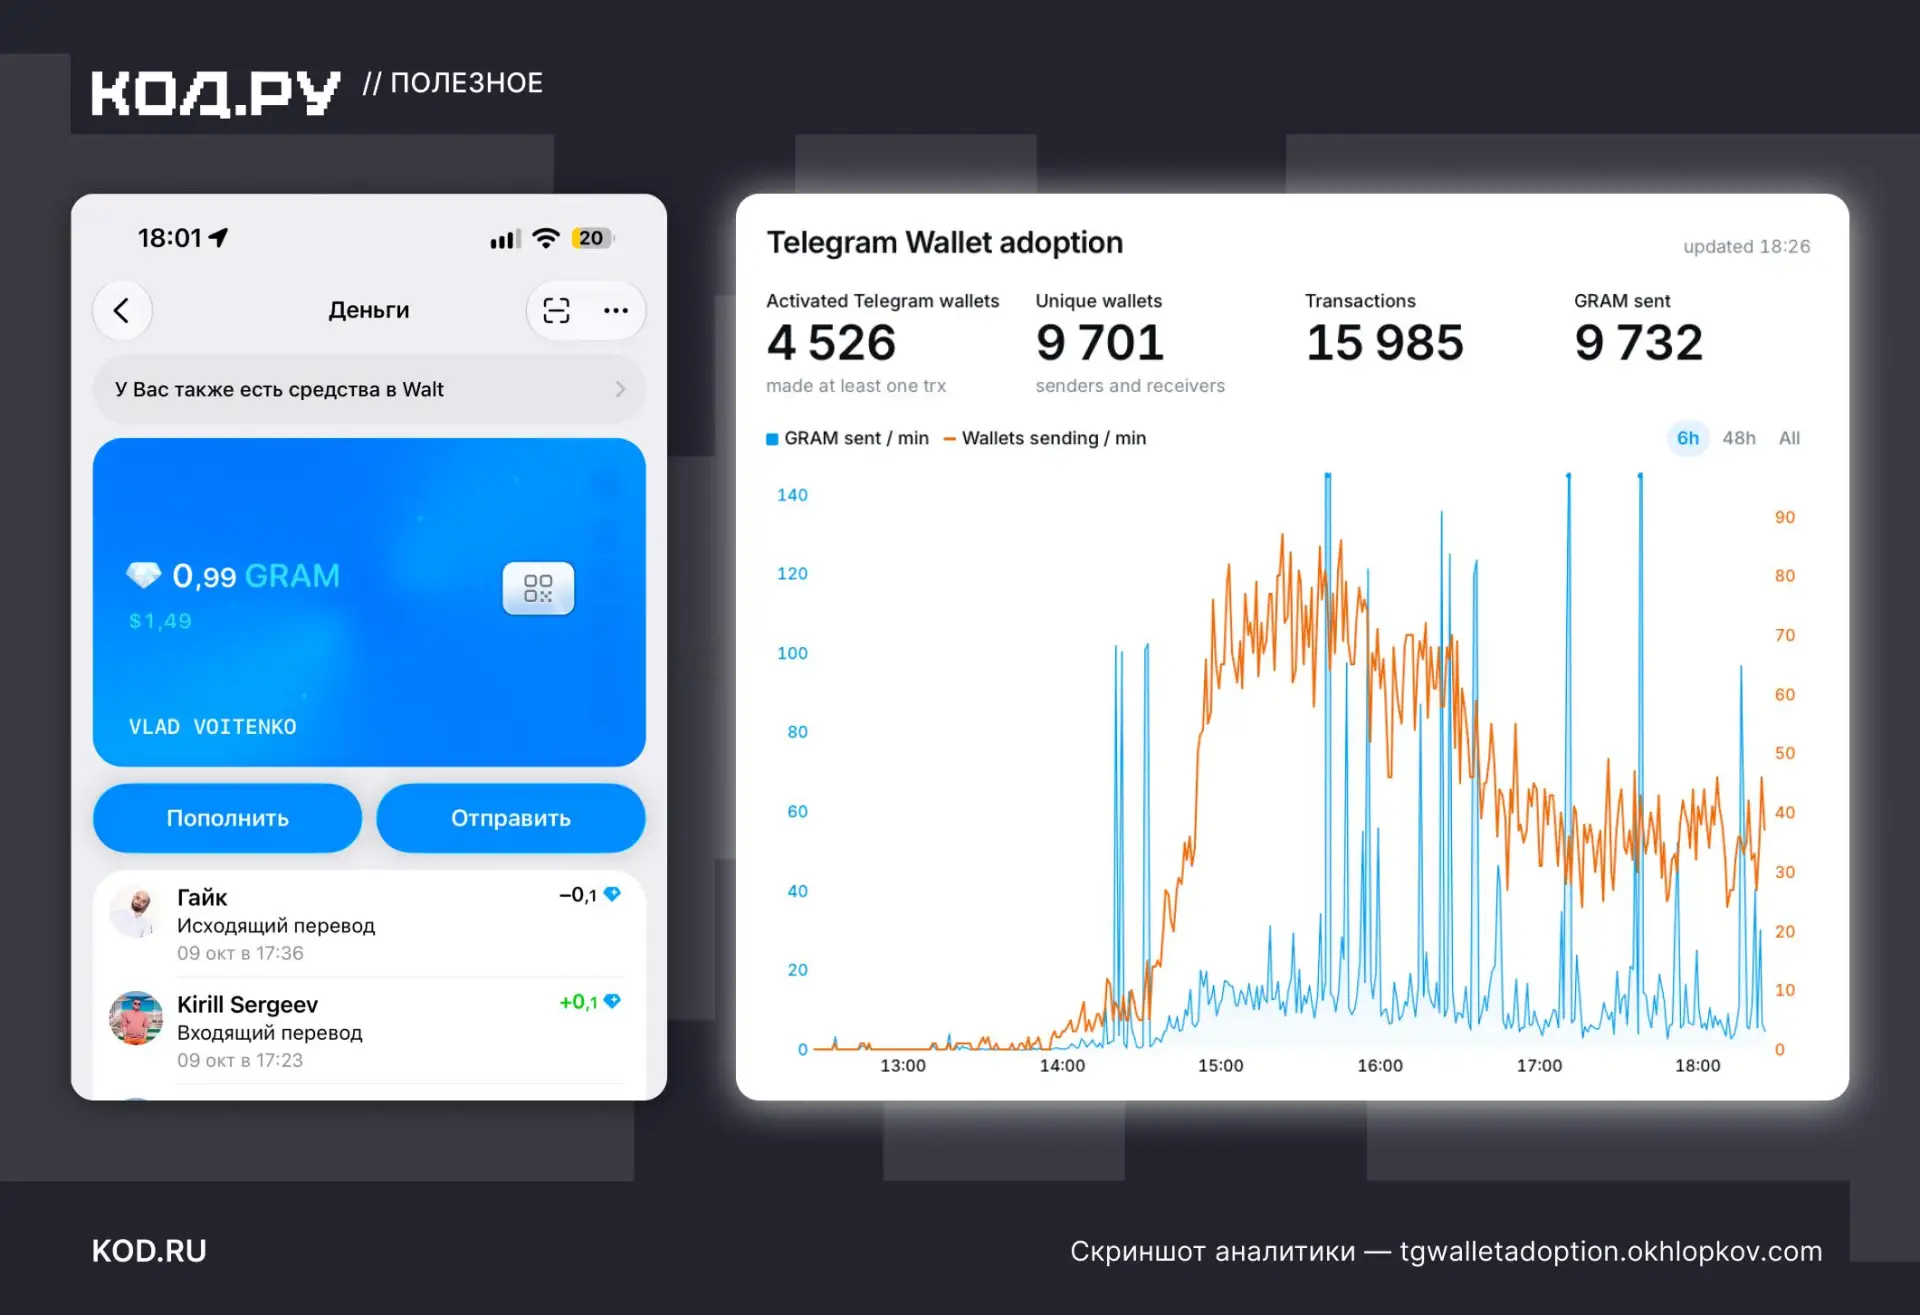The image size is (1920, 1315).
Task: Switch chart to the 48h range
Action: [x=1739, y=438]
